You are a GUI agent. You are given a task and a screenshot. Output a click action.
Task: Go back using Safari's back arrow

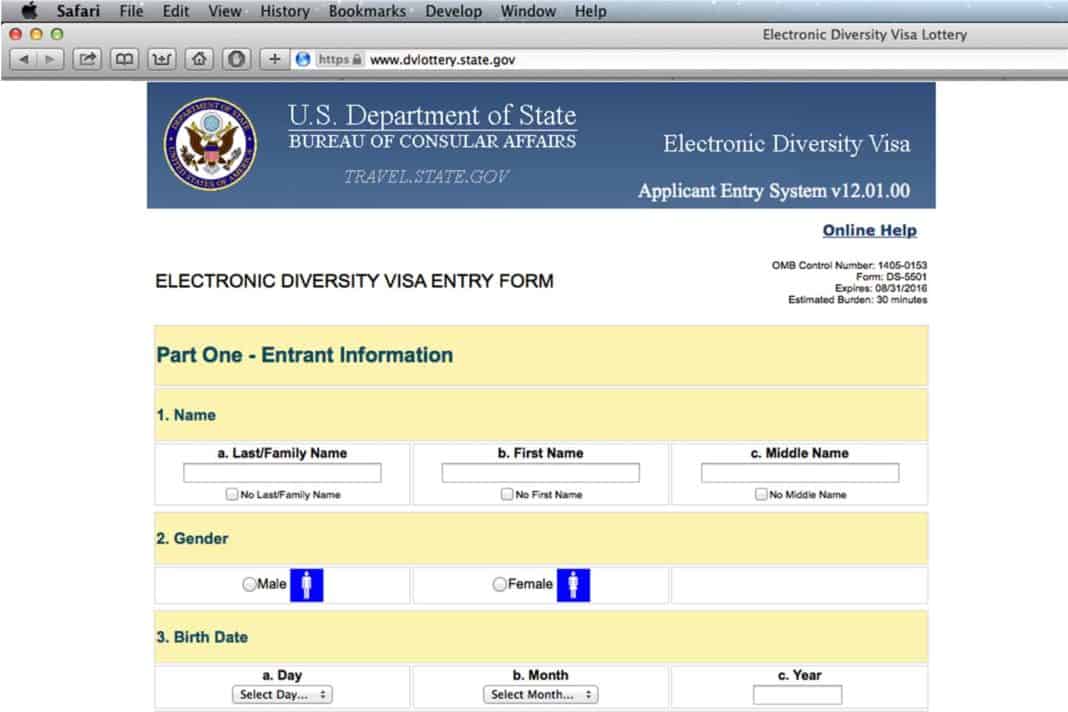click(25, 59)
